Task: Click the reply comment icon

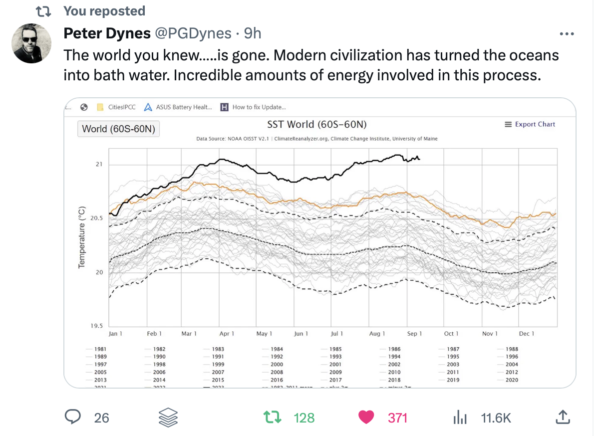Action: [74, 417]
